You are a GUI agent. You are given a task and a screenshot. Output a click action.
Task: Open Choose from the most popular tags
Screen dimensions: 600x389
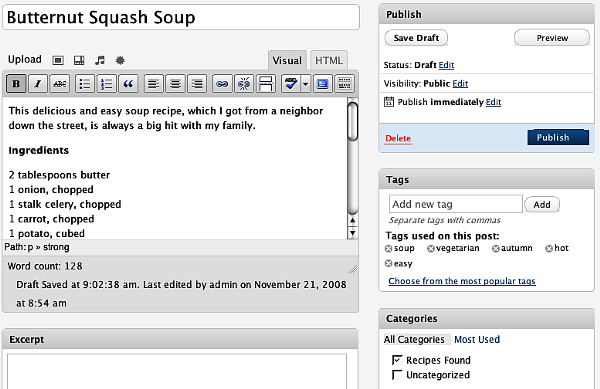(462, 281)
